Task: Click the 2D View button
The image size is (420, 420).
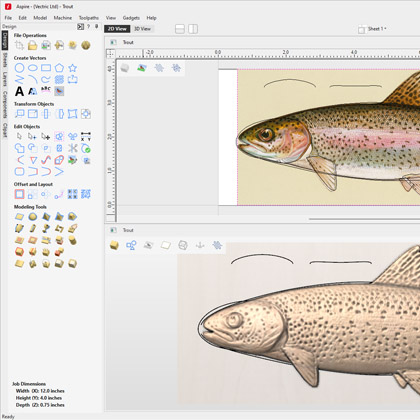Action: 117,29
